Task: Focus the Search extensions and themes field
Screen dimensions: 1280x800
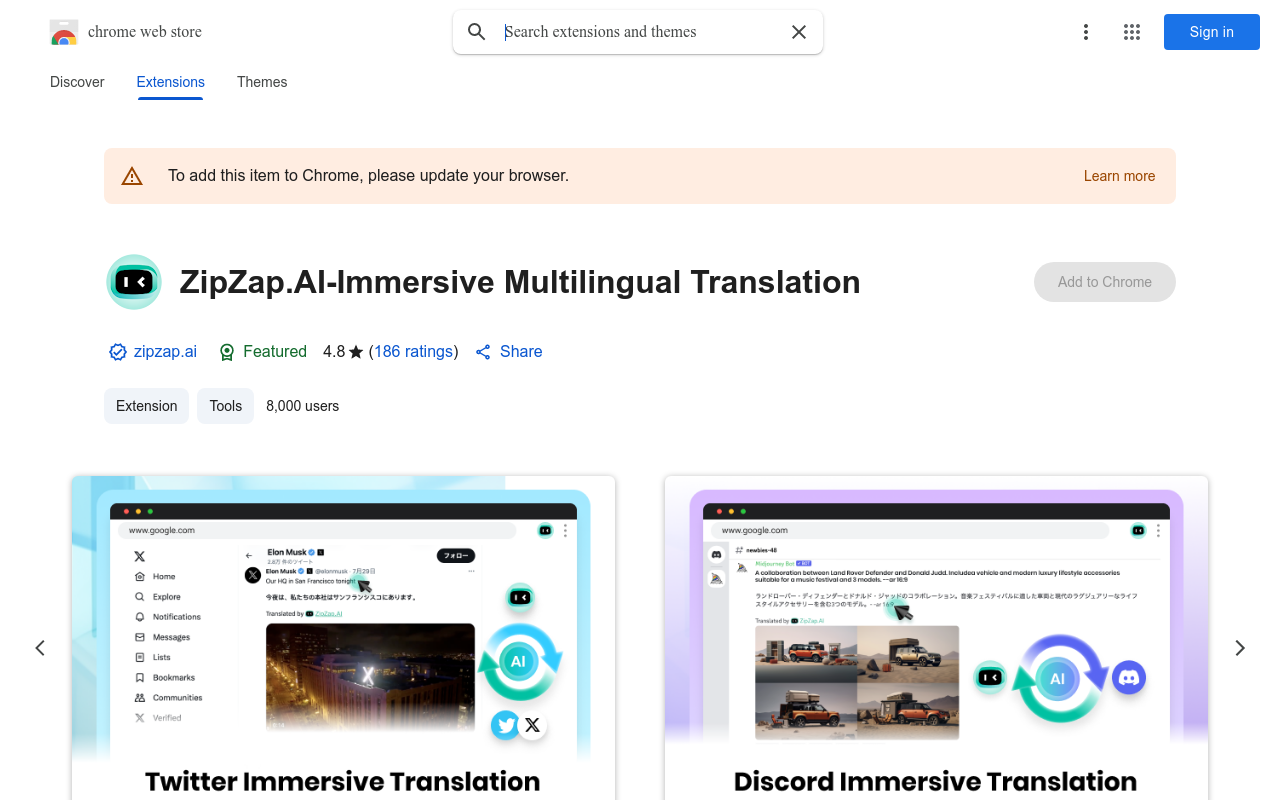Action: [x=640, y=32]
